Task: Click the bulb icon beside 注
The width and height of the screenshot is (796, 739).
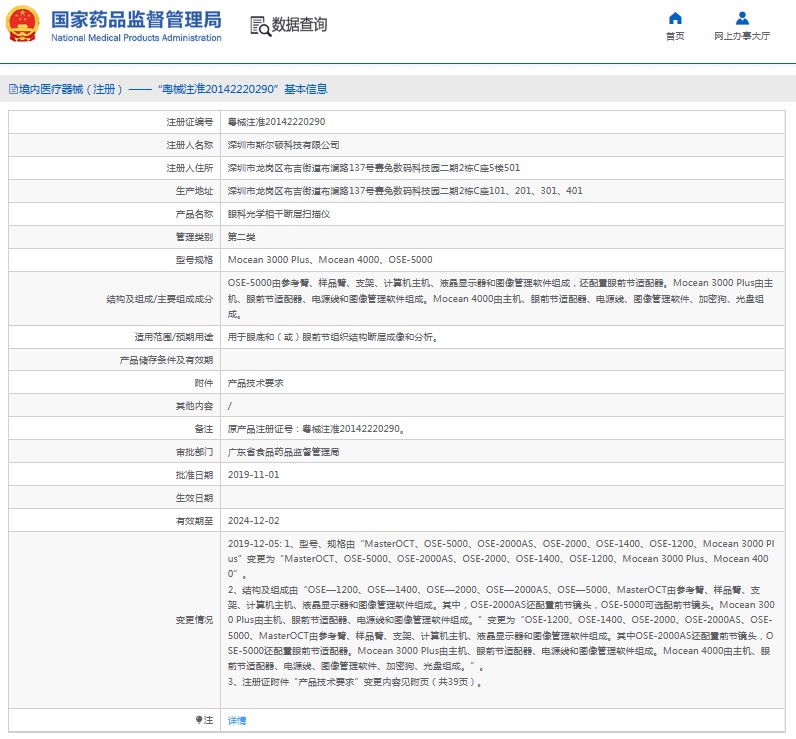Action: pos(197,720)
